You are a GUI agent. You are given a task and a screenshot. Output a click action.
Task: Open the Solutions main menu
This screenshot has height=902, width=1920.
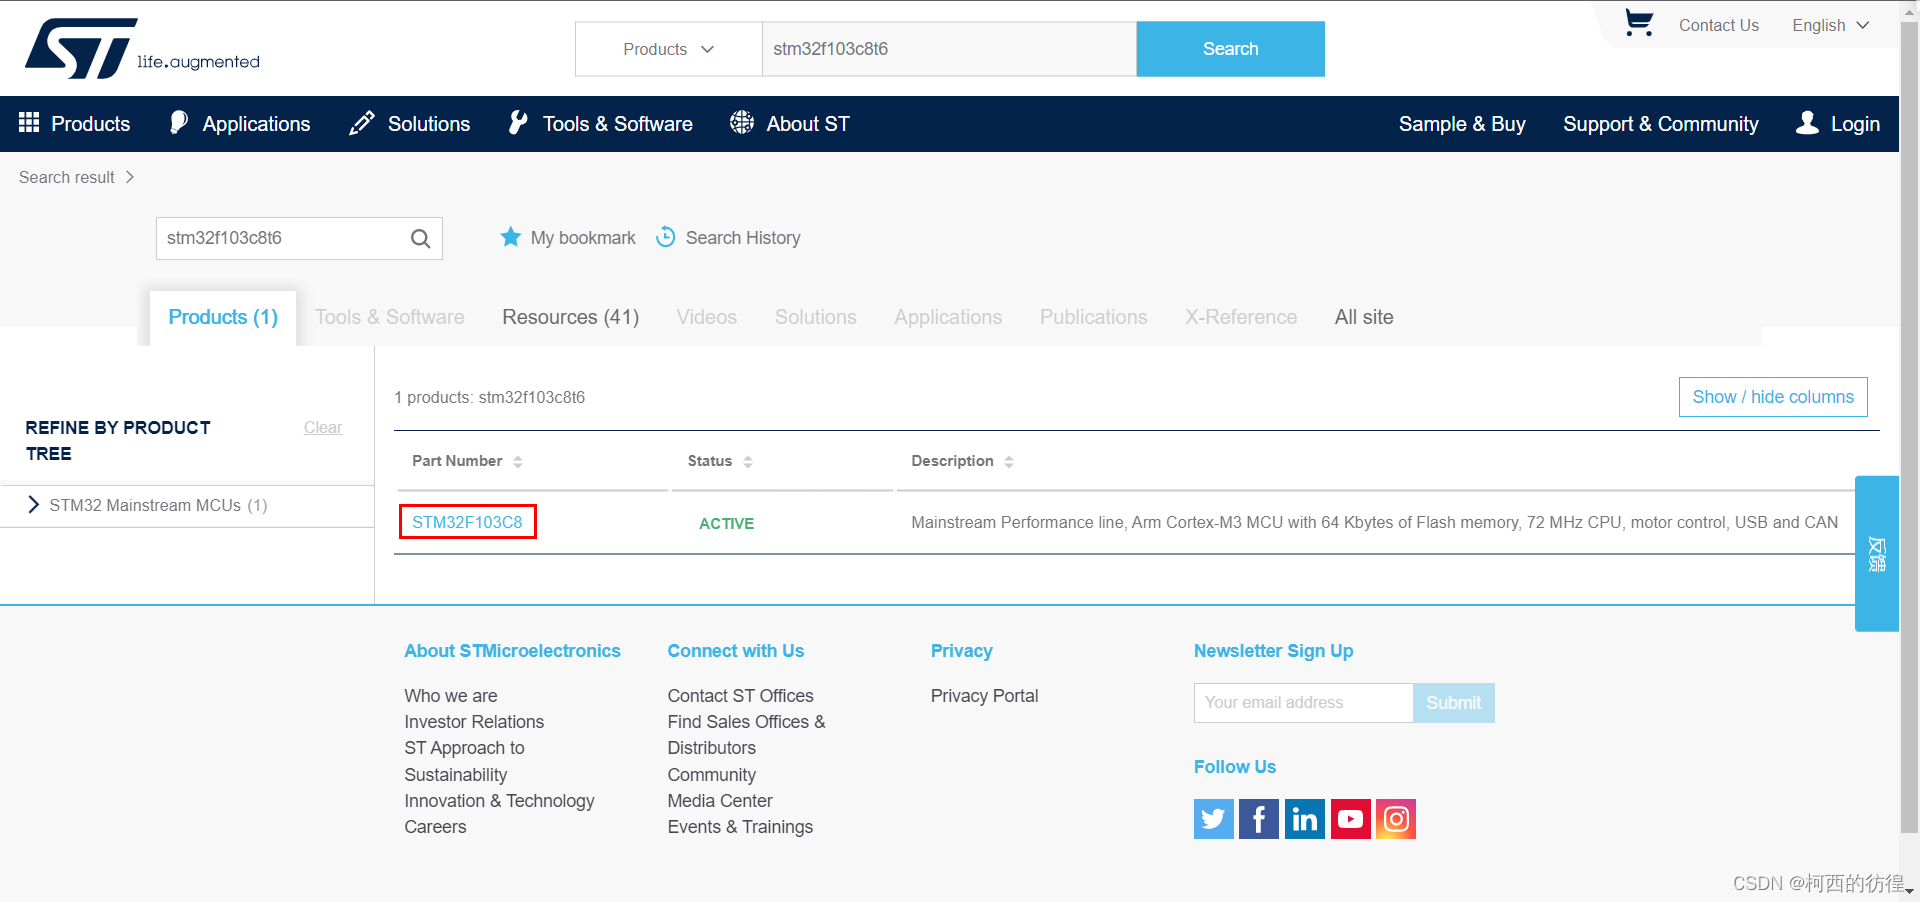pyautogui.click(x=409, y=124)
